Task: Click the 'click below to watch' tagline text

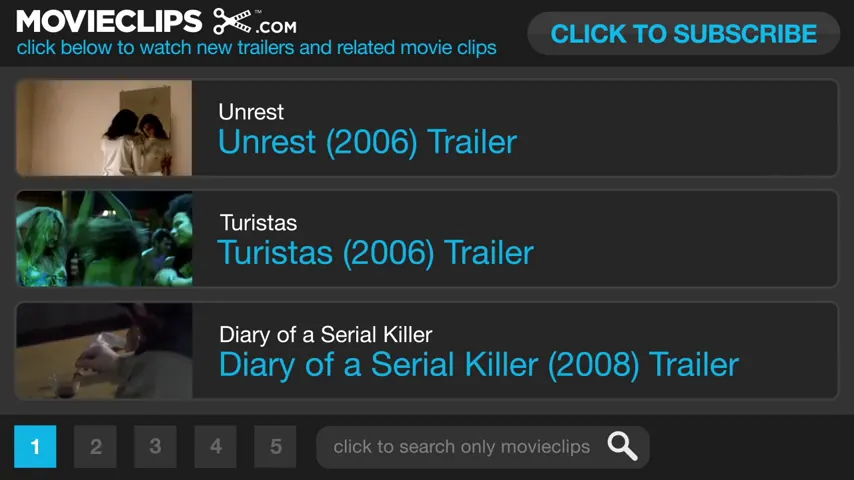Action: [x=256, y=47]
